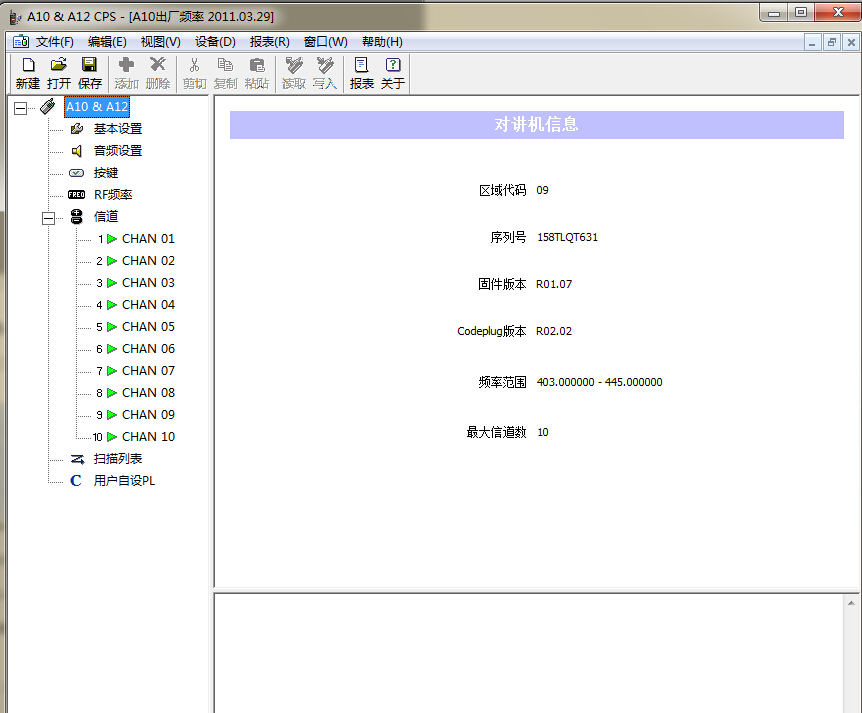Viewport: 862px width, 713px height.
Task: Click the 写入 (Write) radio toolbar icon
Action: [325, 65]
